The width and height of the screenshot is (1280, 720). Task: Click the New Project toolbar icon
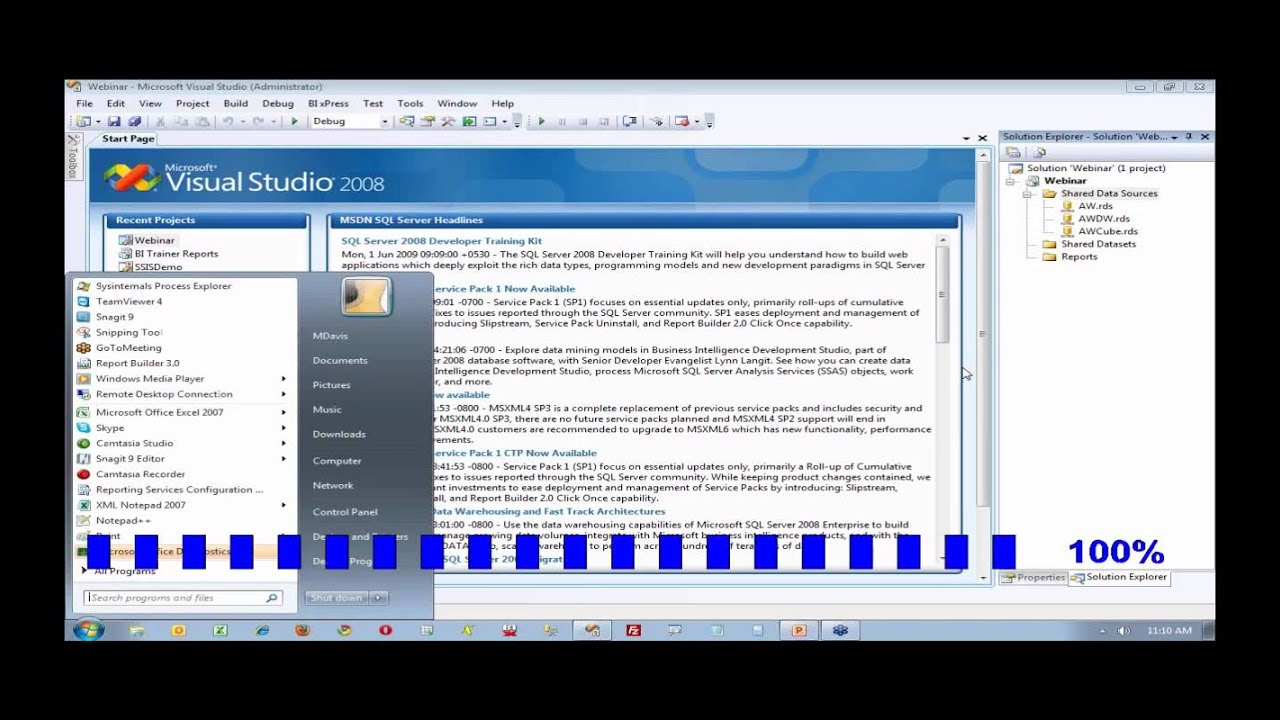click(x=84, y=121)
